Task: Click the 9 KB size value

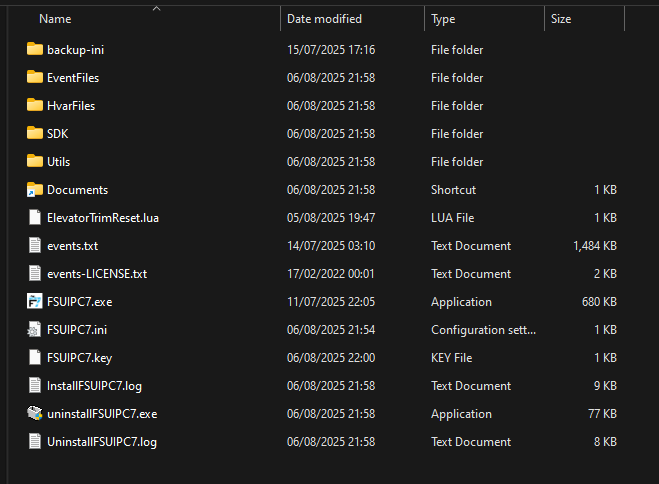Action: tap(605, 386)
